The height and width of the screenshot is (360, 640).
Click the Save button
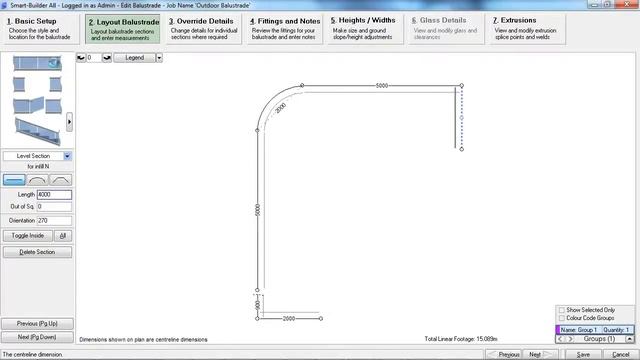point(583,355)
